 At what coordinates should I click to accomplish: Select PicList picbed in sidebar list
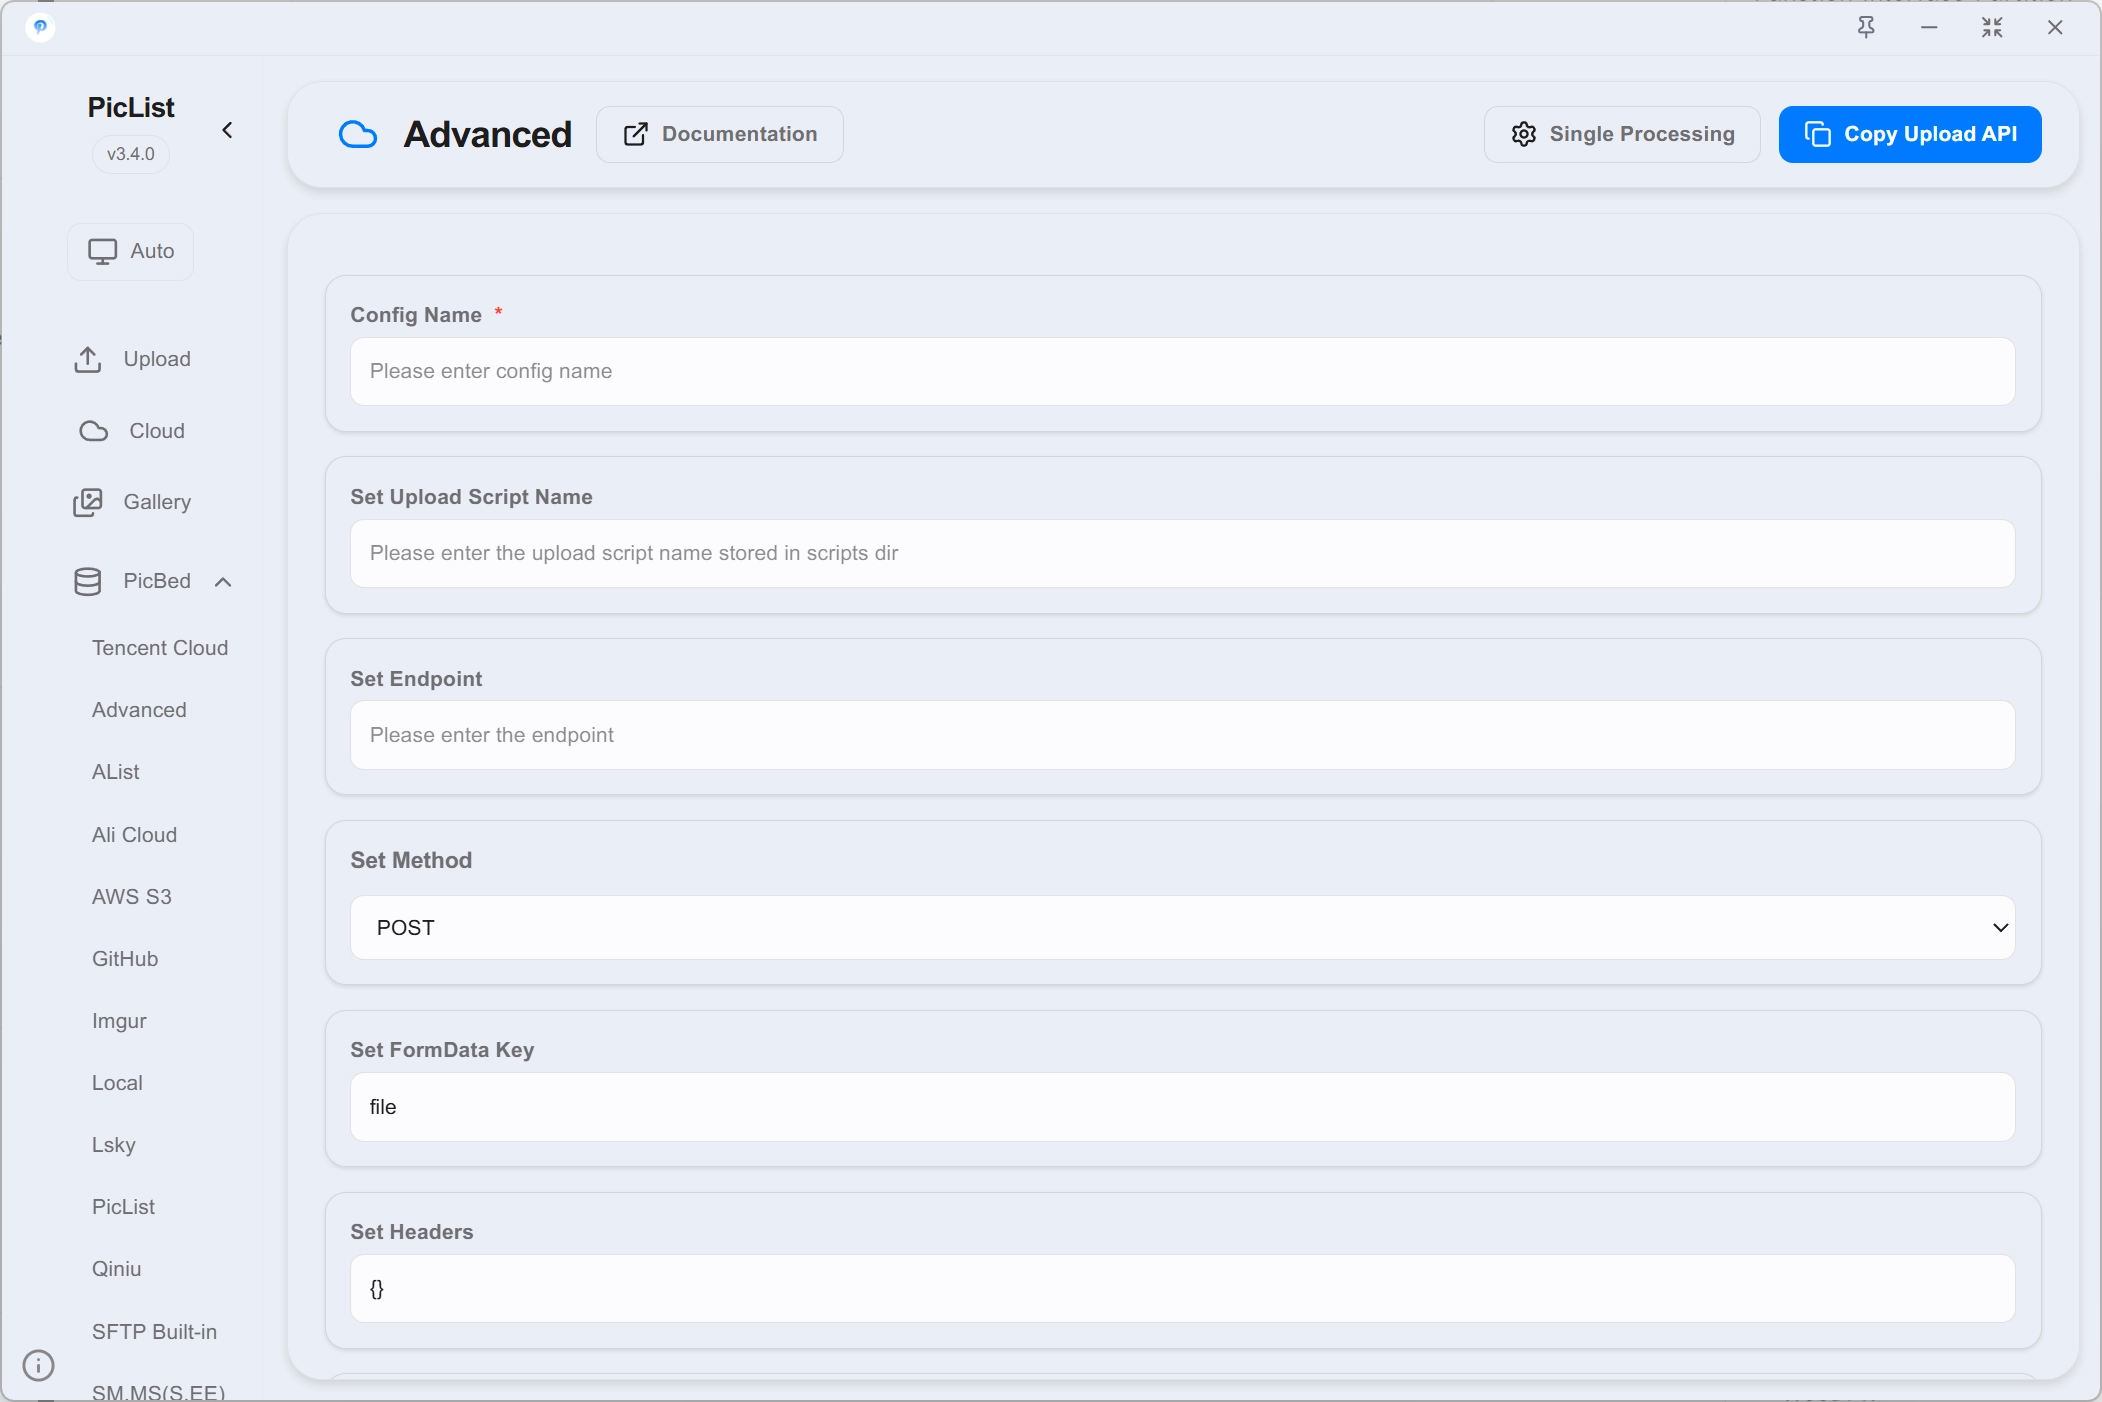pos(123,1207)
